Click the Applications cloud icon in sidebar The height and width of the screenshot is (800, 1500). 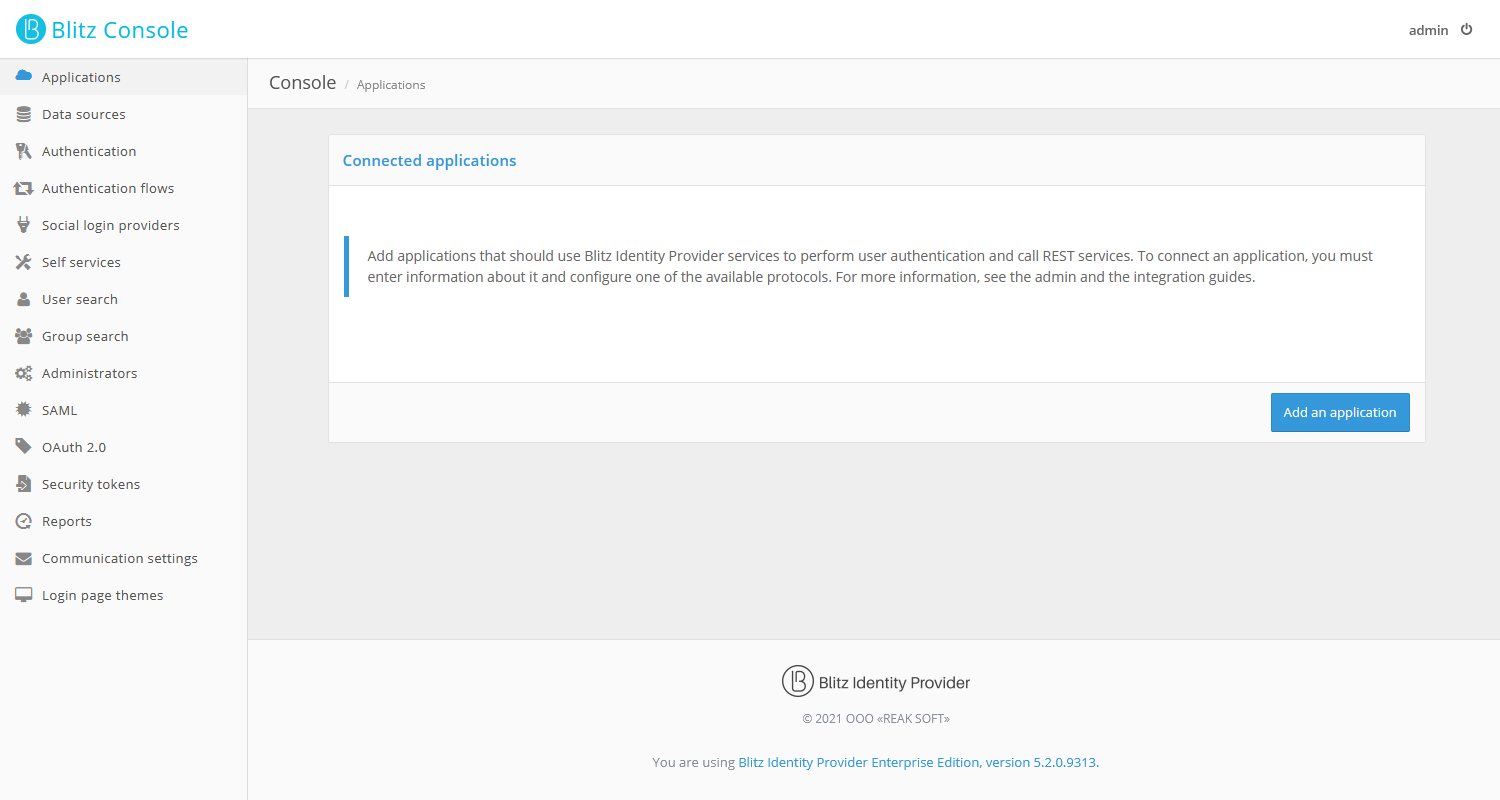click(24, 77)
